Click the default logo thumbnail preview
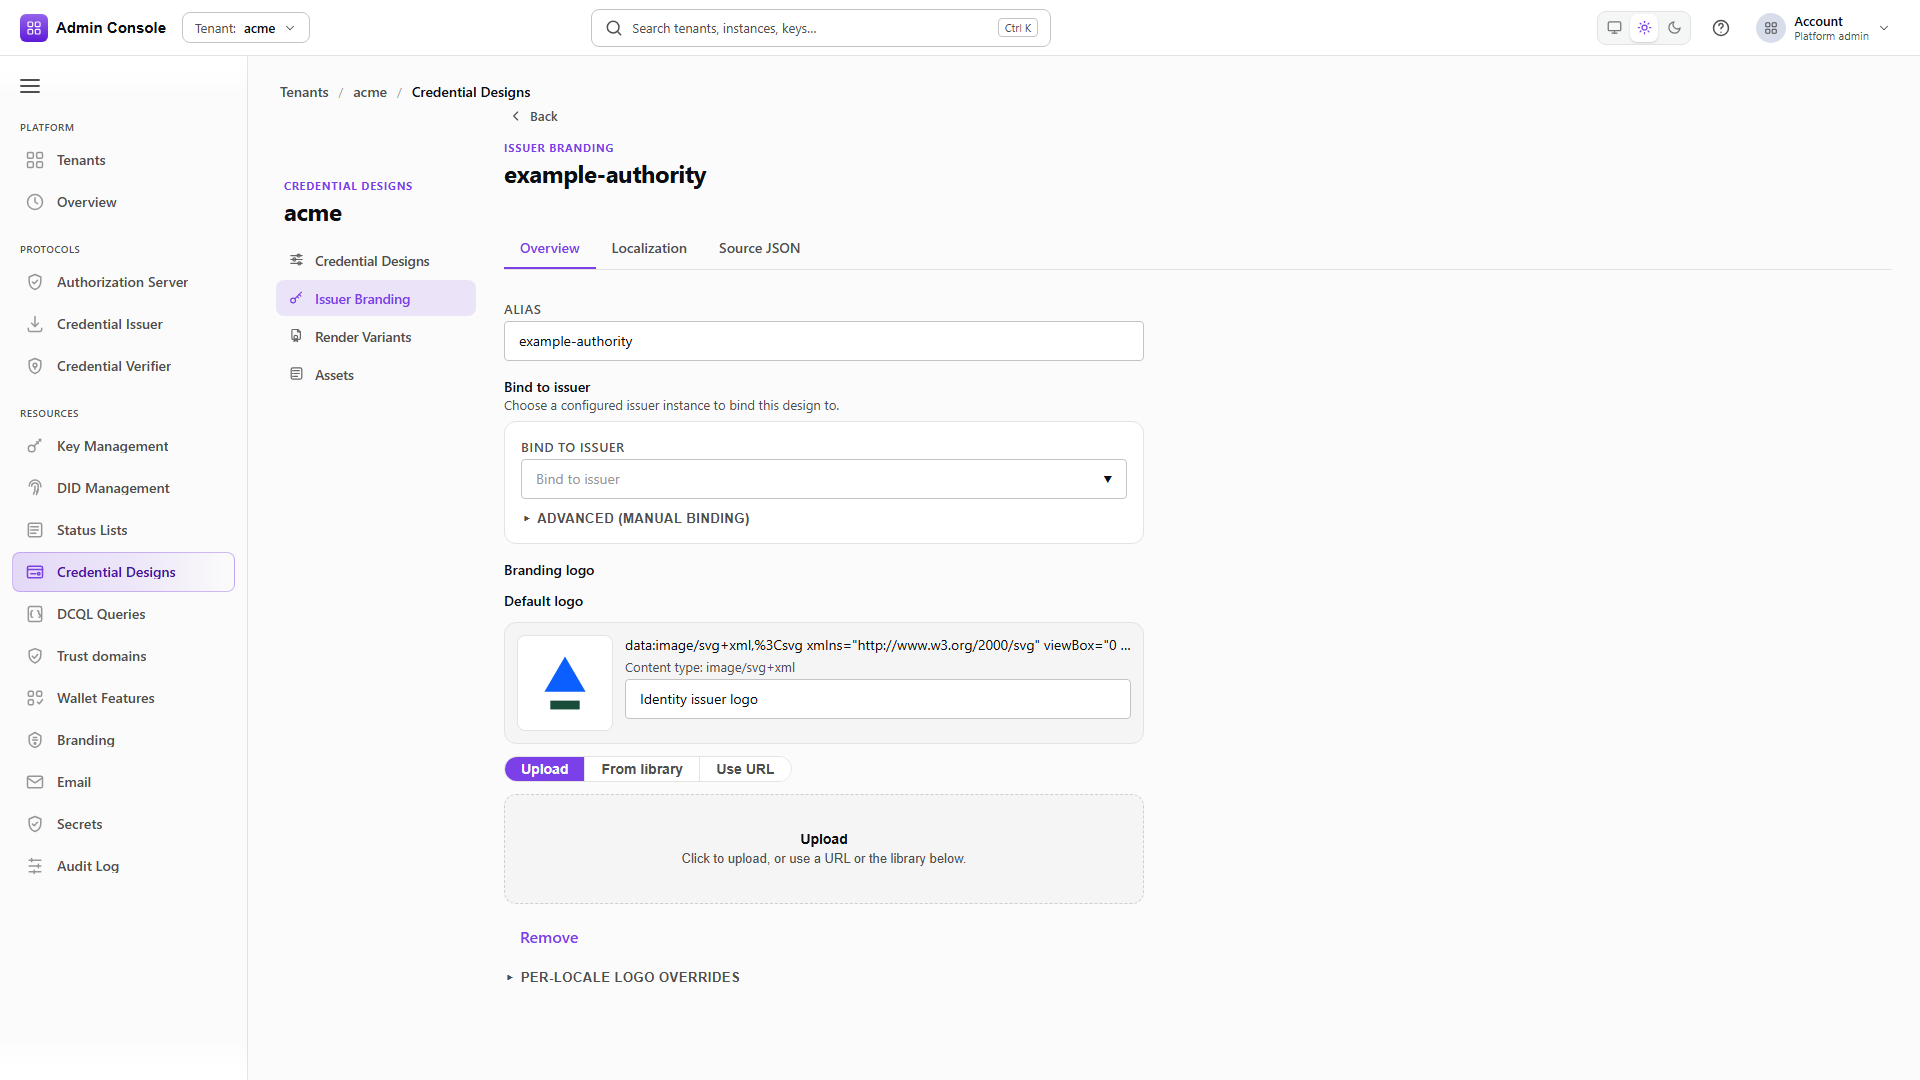This screenshot has width=1920, height=1080. [x=565, y=683]
